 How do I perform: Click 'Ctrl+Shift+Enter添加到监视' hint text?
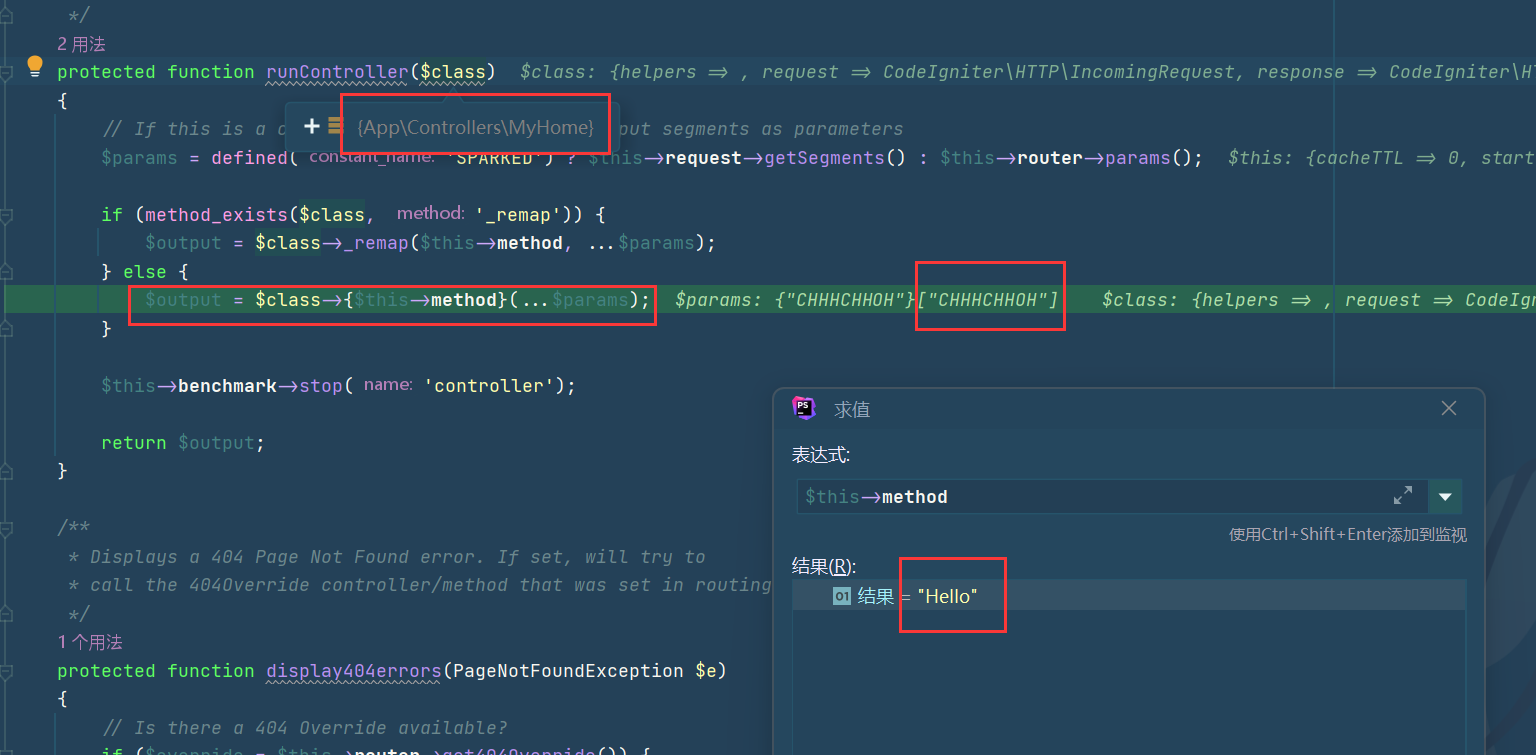click(1347, 535)
